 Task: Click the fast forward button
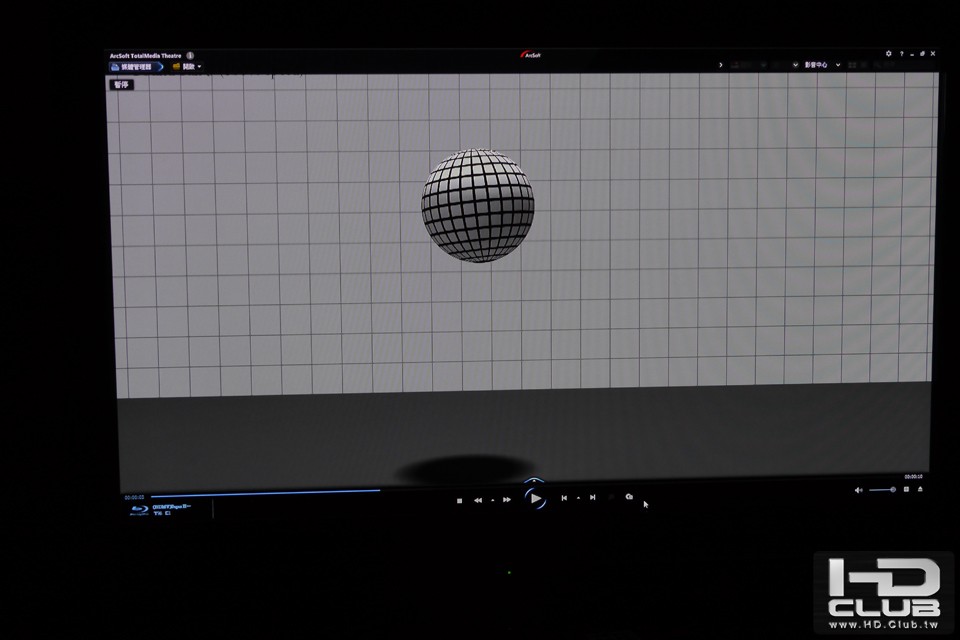pos(507,500)
